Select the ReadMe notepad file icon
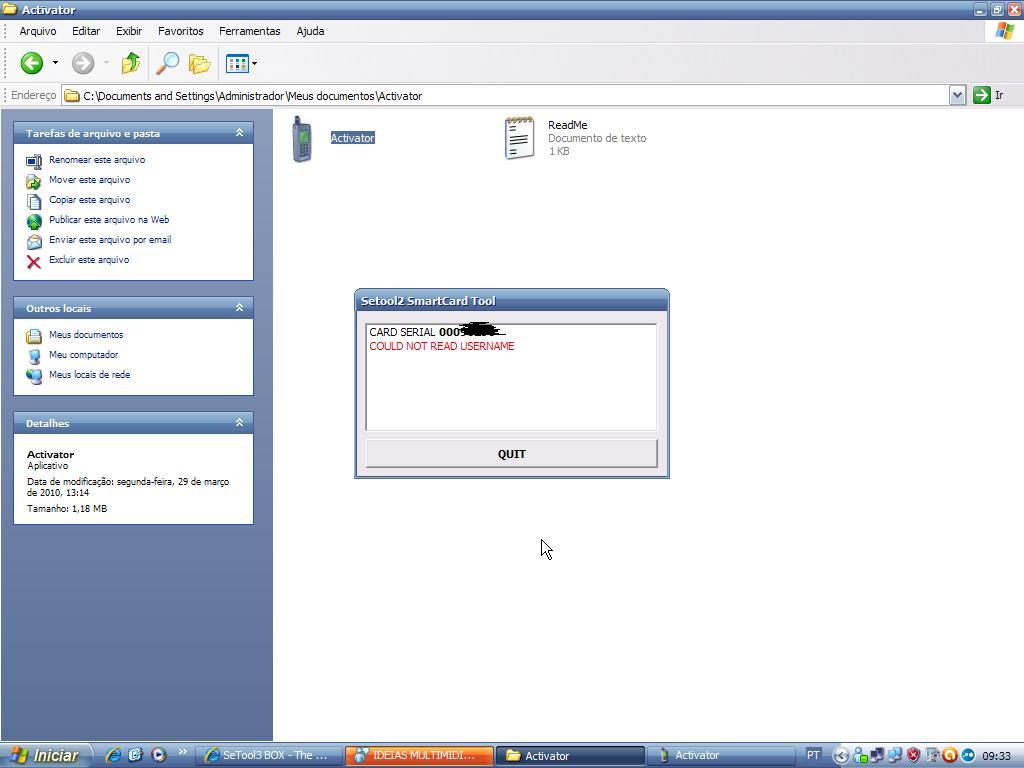Screen dimensions: 1024x768 [x=519, y=138]
